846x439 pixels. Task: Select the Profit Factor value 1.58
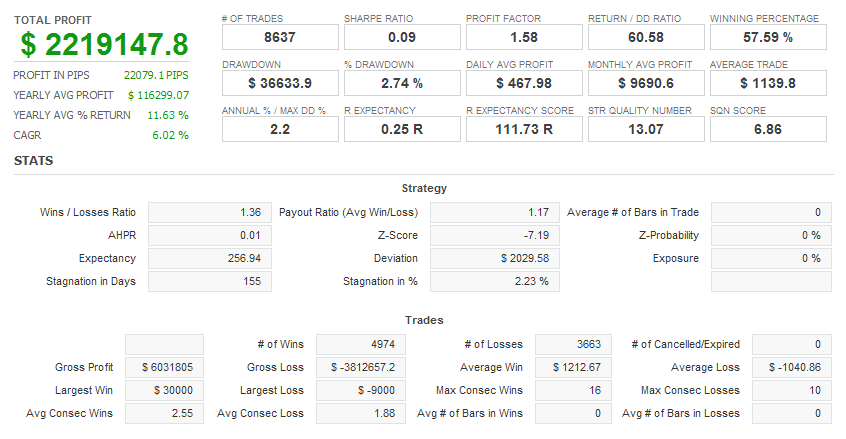coord(522,37)
